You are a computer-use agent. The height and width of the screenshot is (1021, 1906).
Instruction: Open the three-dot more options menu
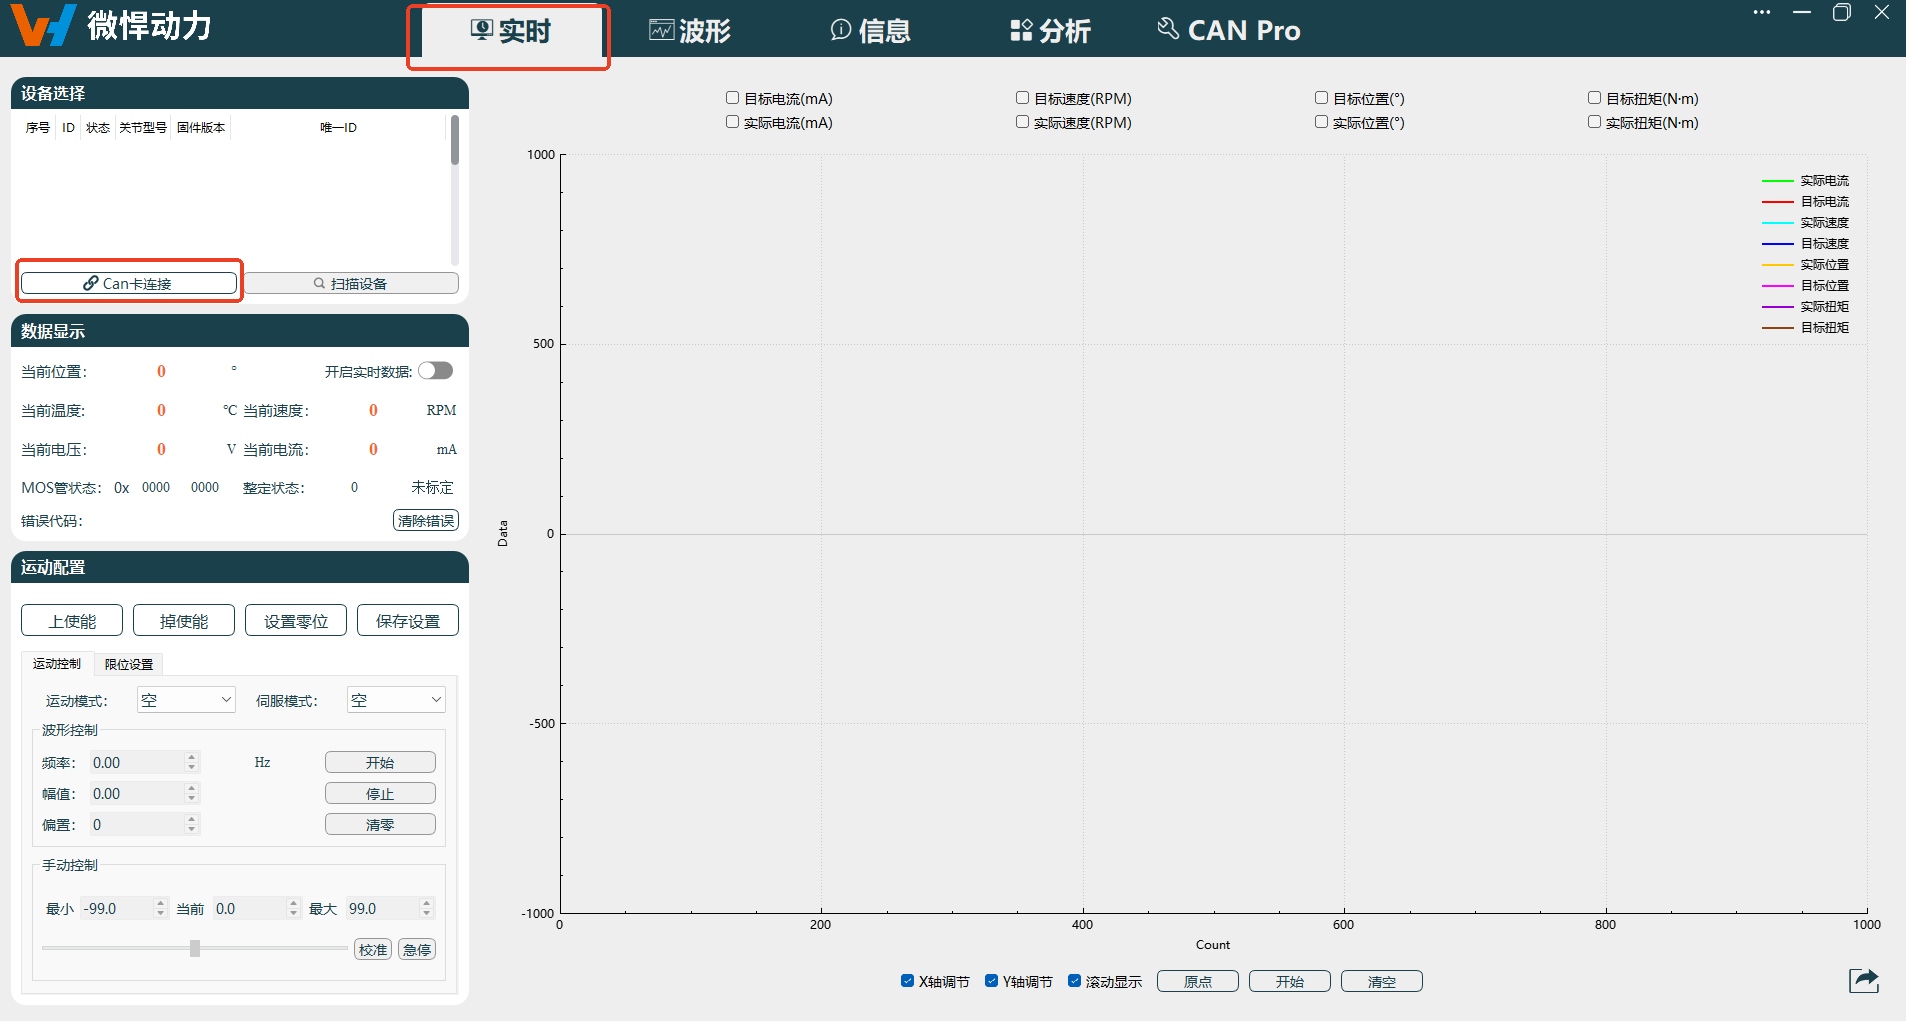(x=1761, y=13)
